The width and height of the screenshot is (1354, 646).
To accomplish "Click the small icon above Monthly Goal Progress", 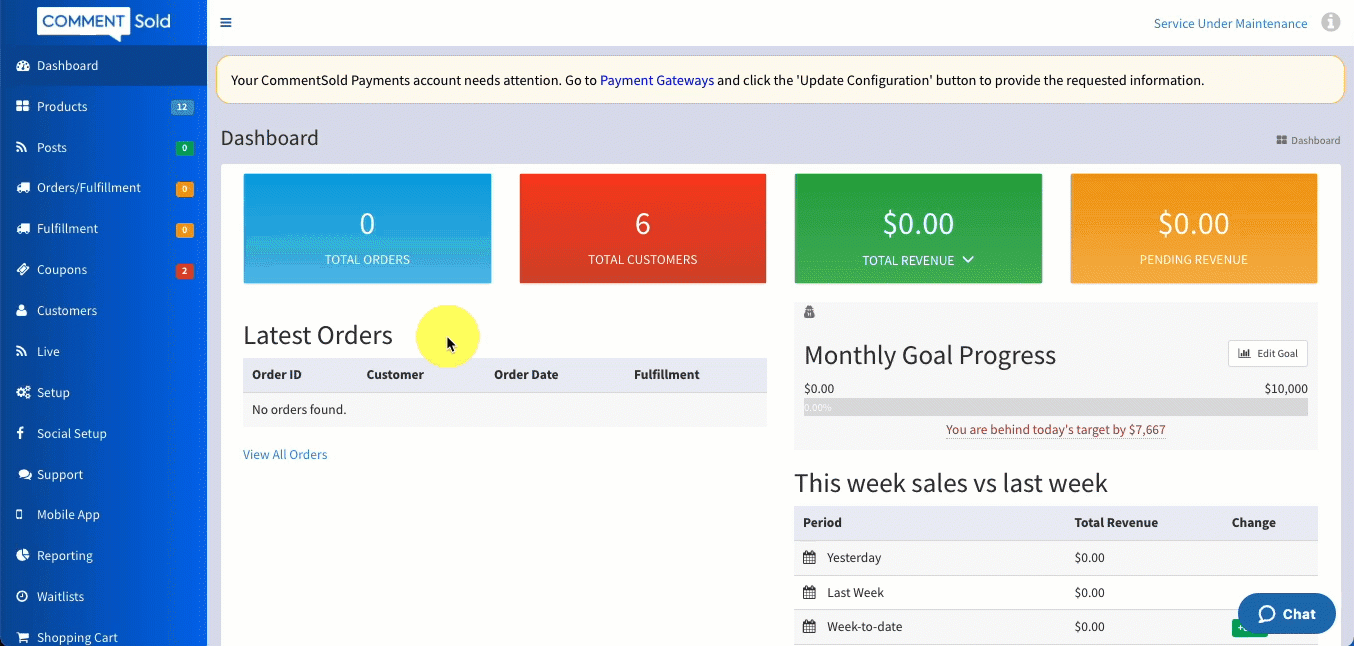I will [x=810, y=312].
